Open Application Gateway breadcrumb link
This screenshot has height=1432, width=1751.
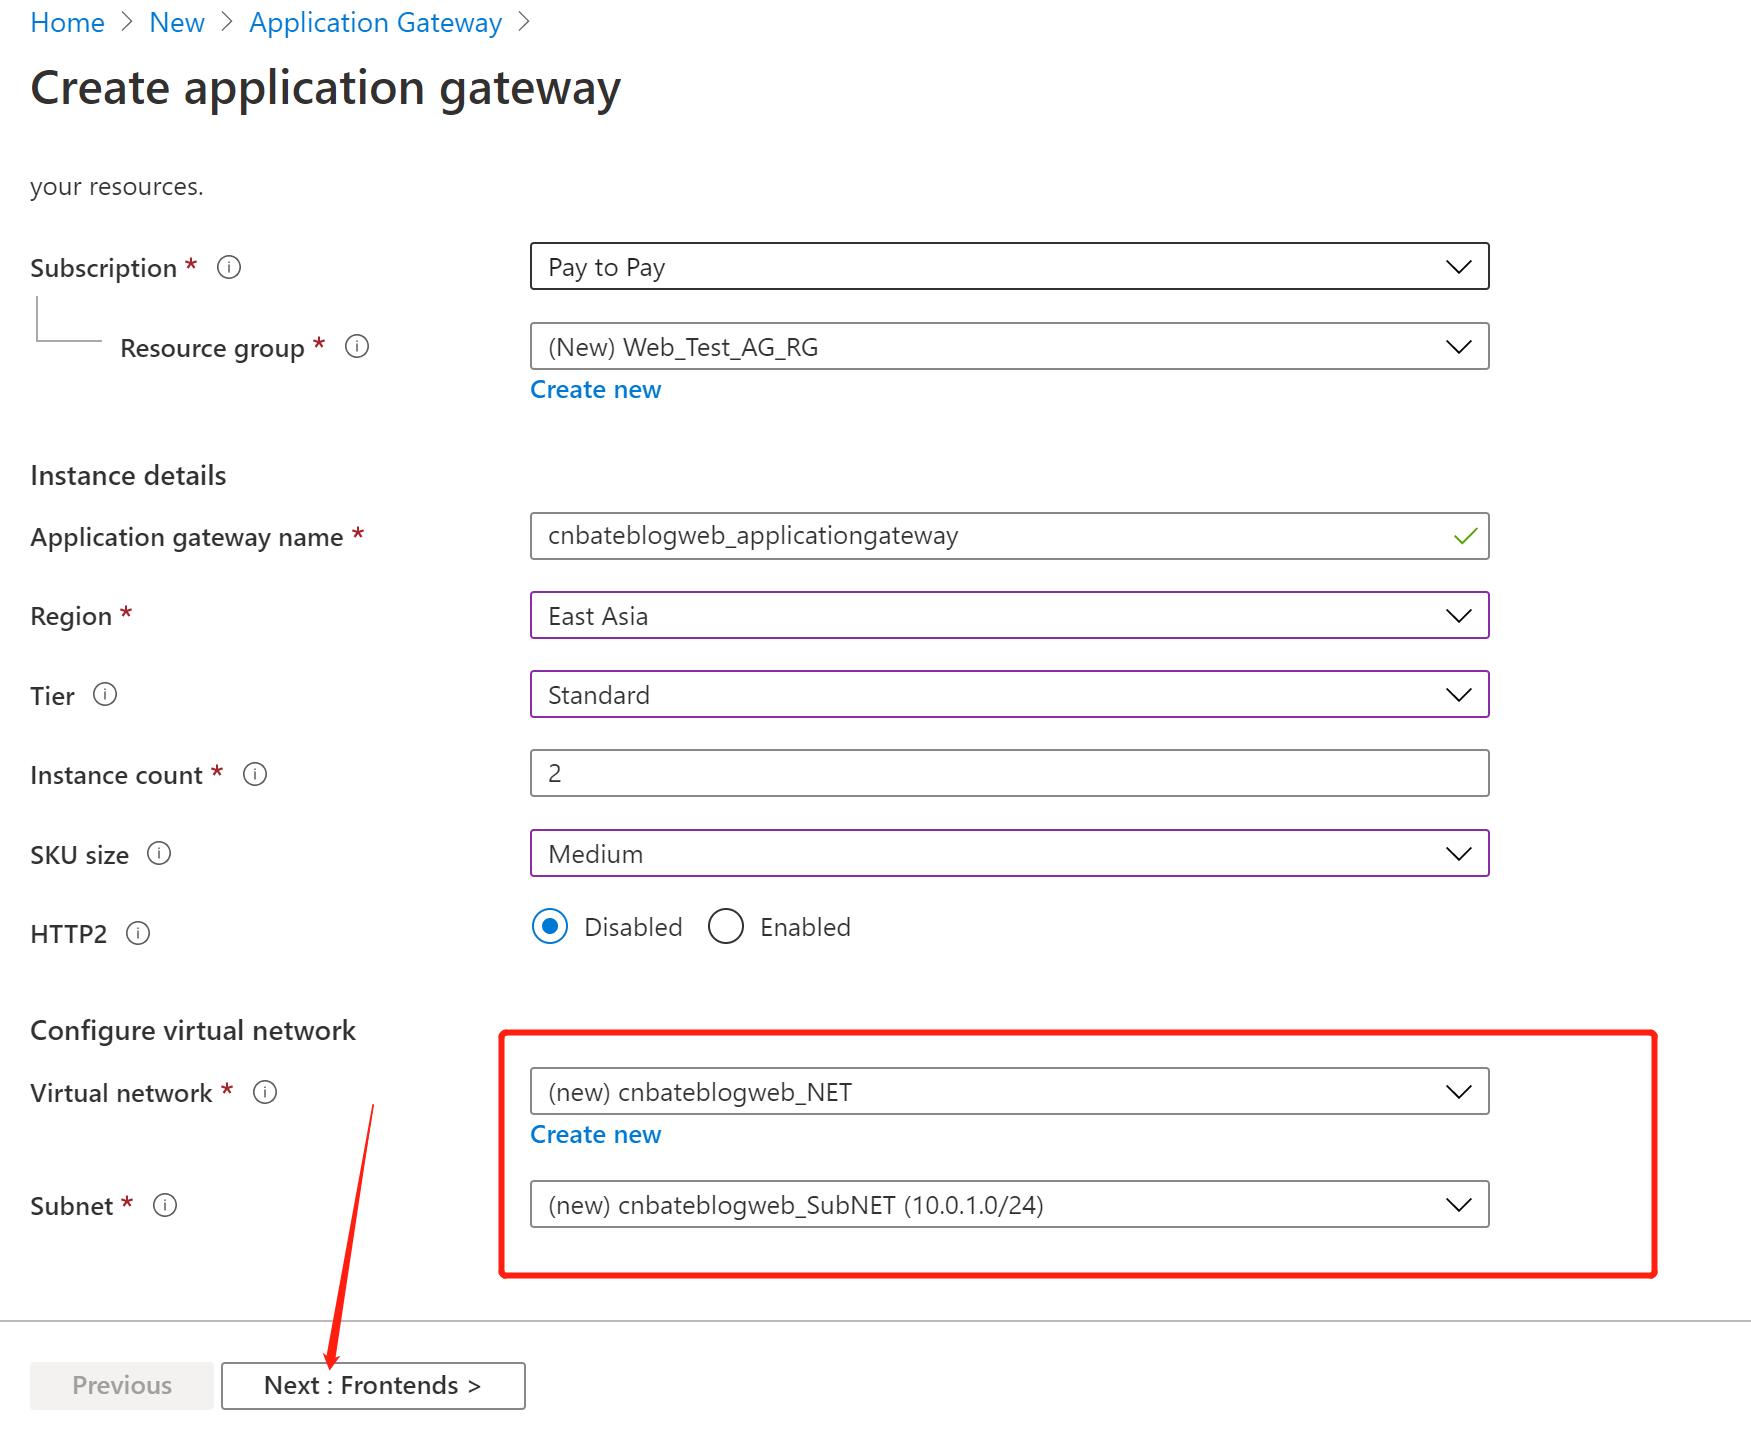click(375, 22)
